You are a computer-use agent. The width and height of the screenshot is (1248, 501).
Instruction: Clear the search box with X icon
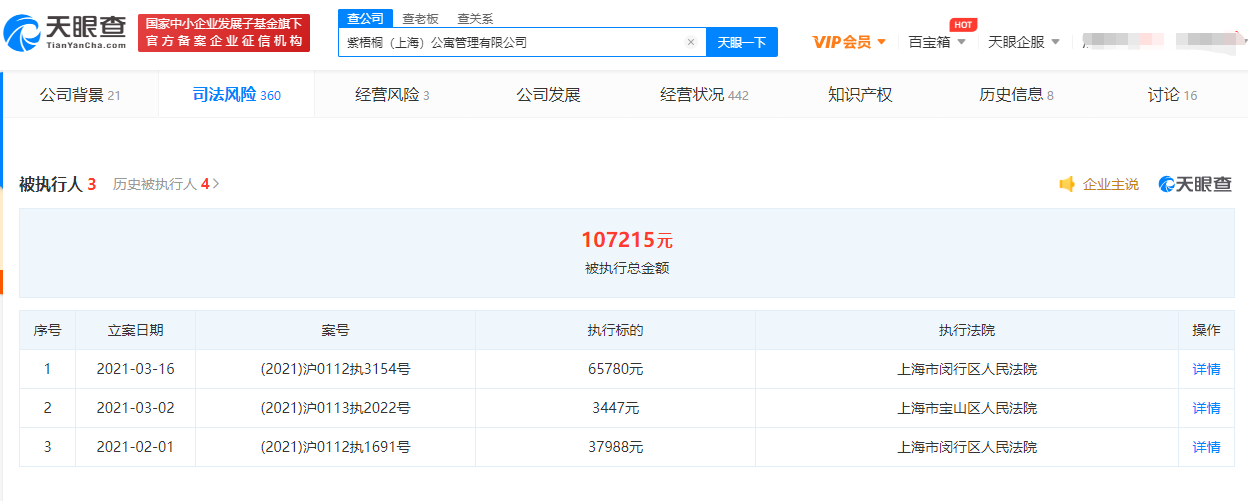coord(690,42)
